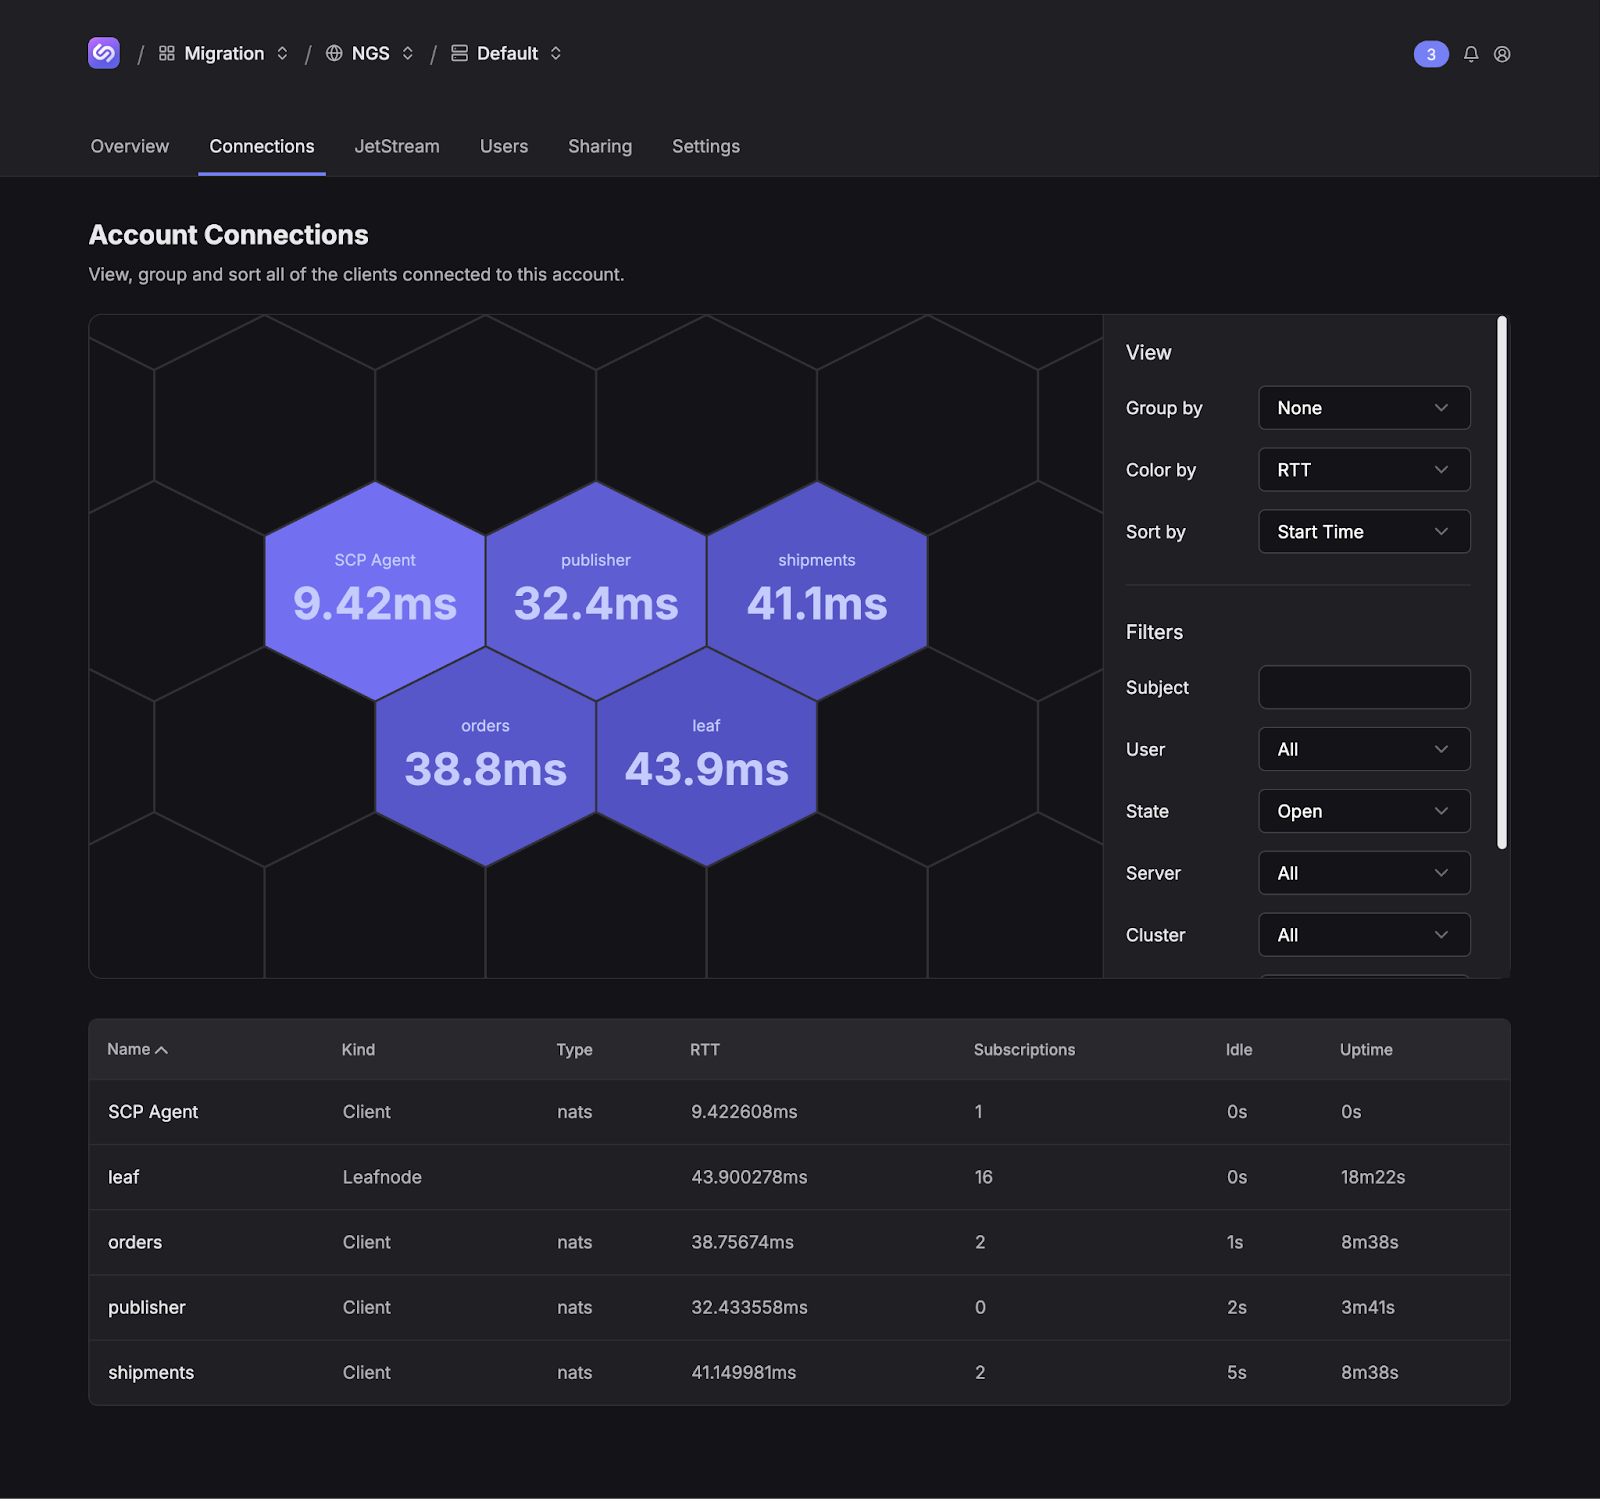The height and width of the screenshot is (1499, 1600).
Task: Open the Color by RTT dropdown
Action: (1364, 470)
